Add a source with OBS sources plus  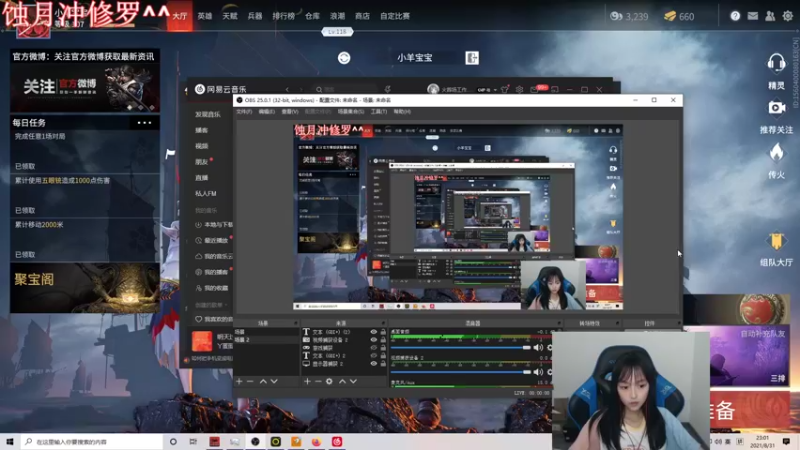(307, 381)
